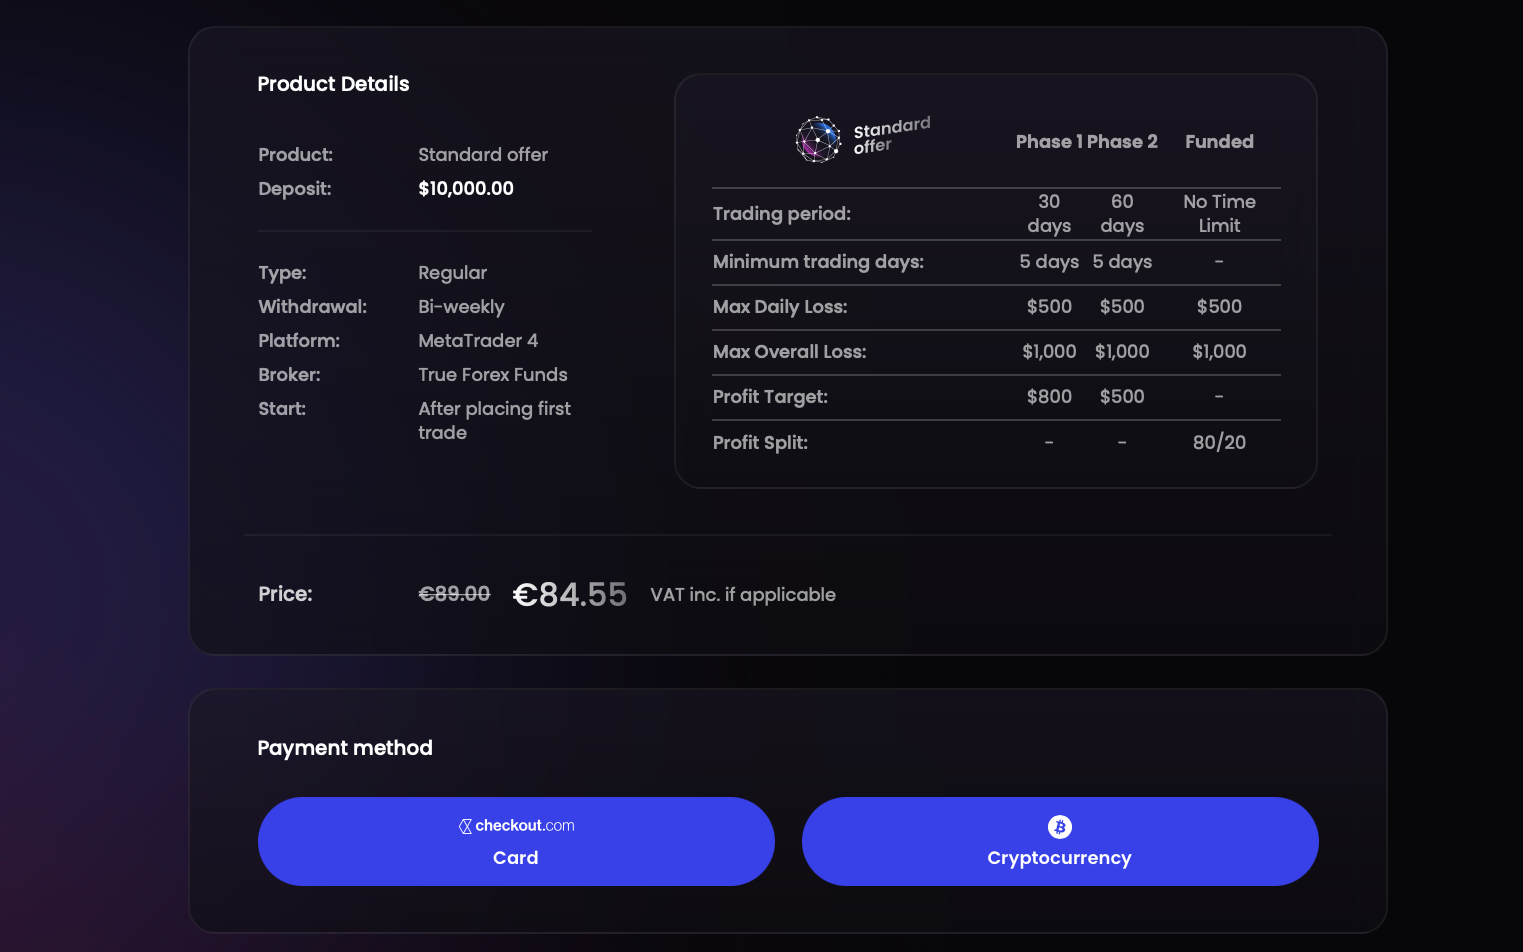This screenshot has width=1523, height=952.
Task: Click the Profit Target row label
Action: click(770, 397)
